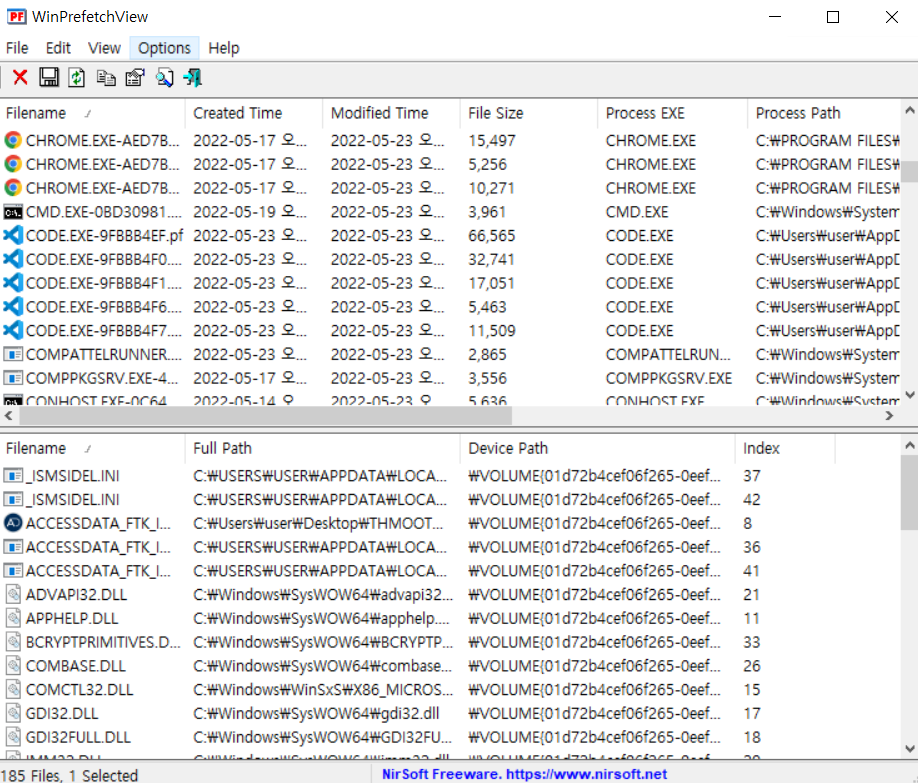Open the View menu
The image size is (918, 783).
(x=104, y=47)
